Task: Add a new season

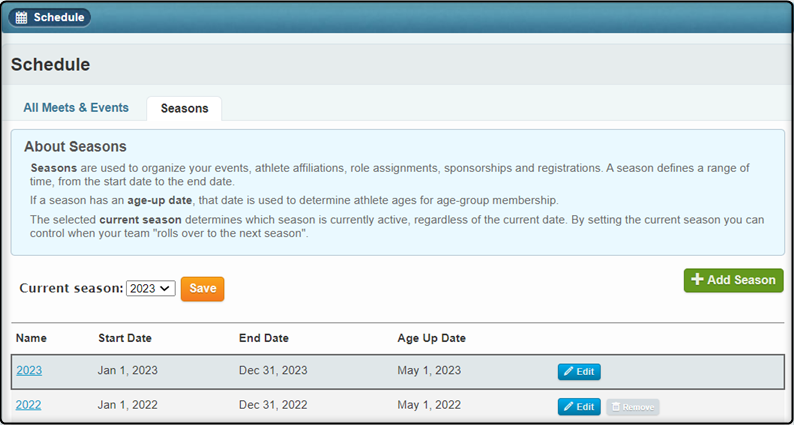Action: (x=733, y=280)
